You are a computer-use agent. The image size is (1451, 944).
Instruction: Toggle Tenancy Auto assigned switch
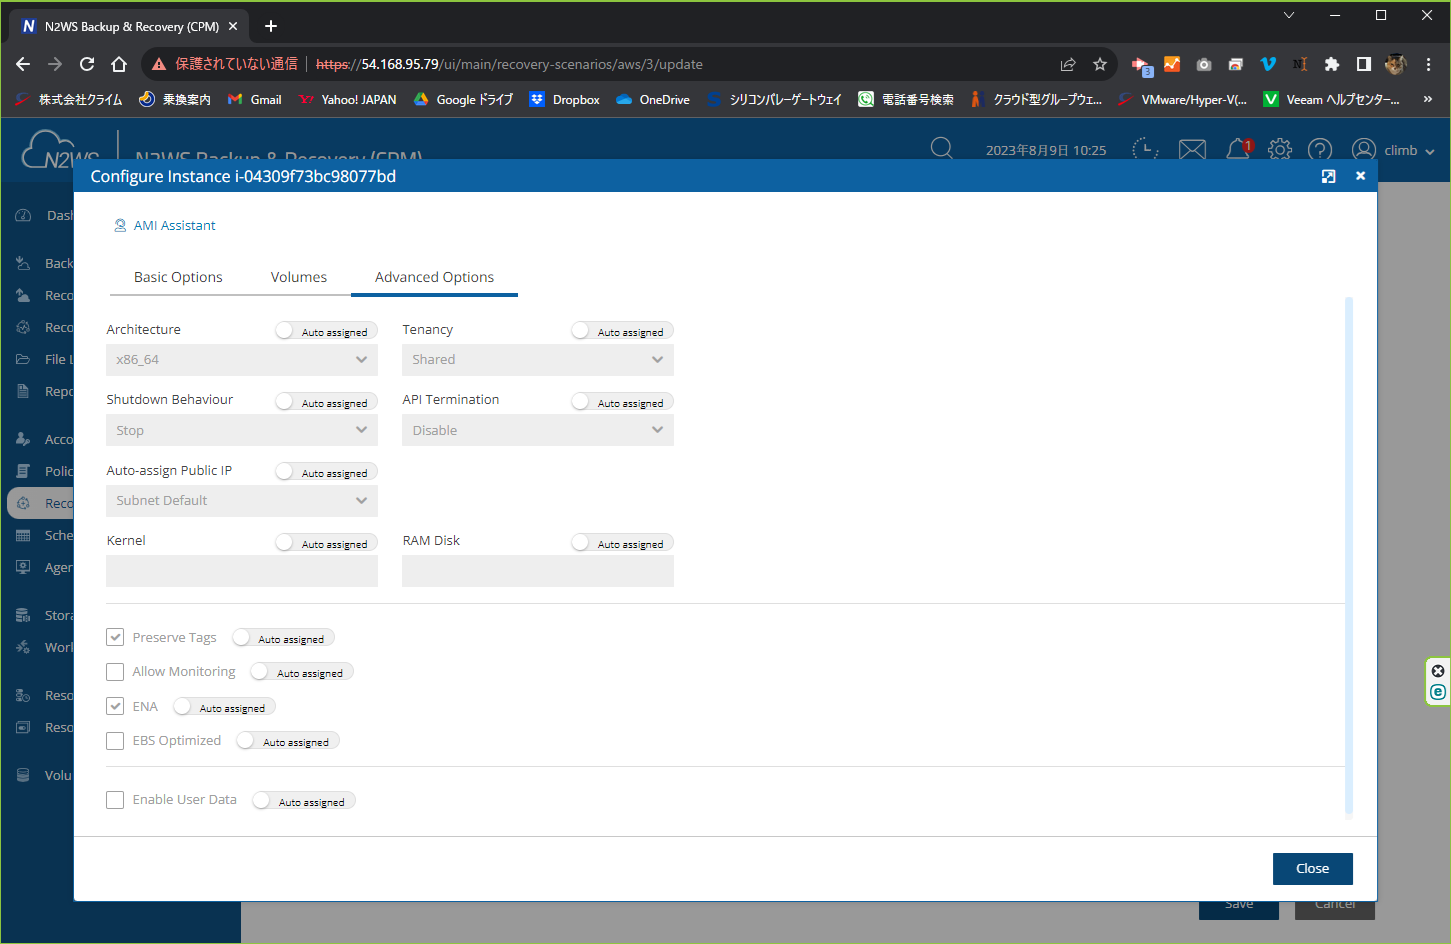[x=621, y=331]
